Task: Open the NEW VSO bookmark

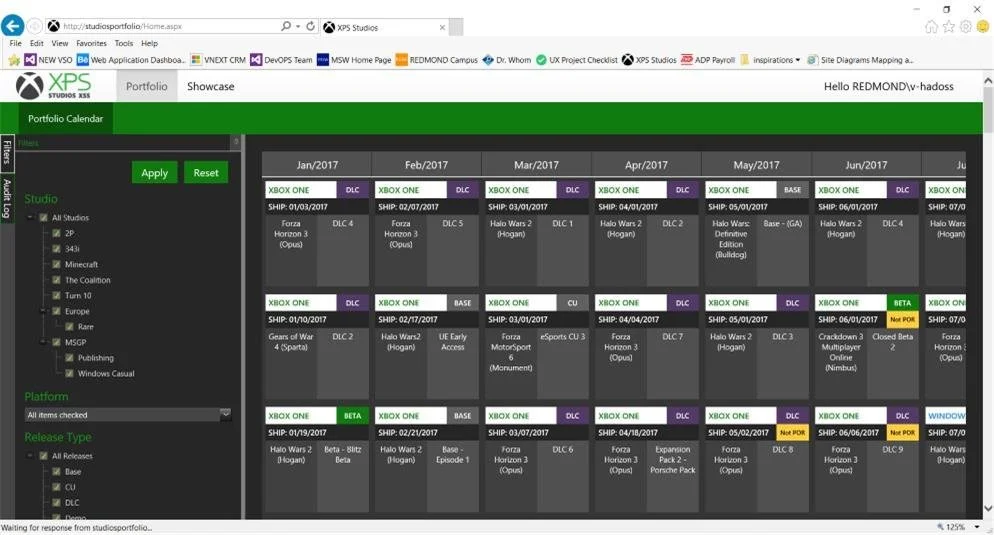Action: pyautogui.click(x=48, y=60)
